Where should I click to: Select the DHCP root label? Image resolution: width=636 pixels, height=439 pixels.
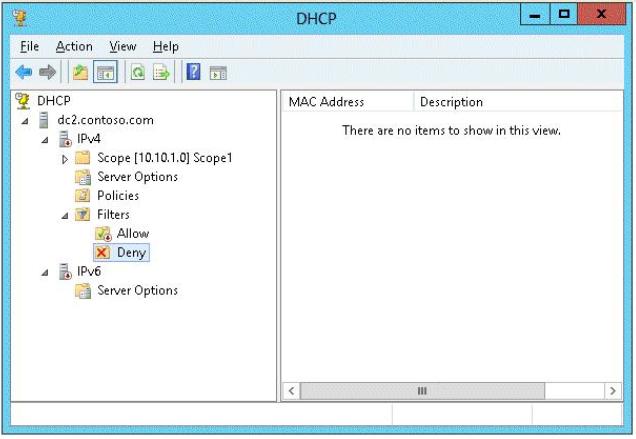click(54, 101)
